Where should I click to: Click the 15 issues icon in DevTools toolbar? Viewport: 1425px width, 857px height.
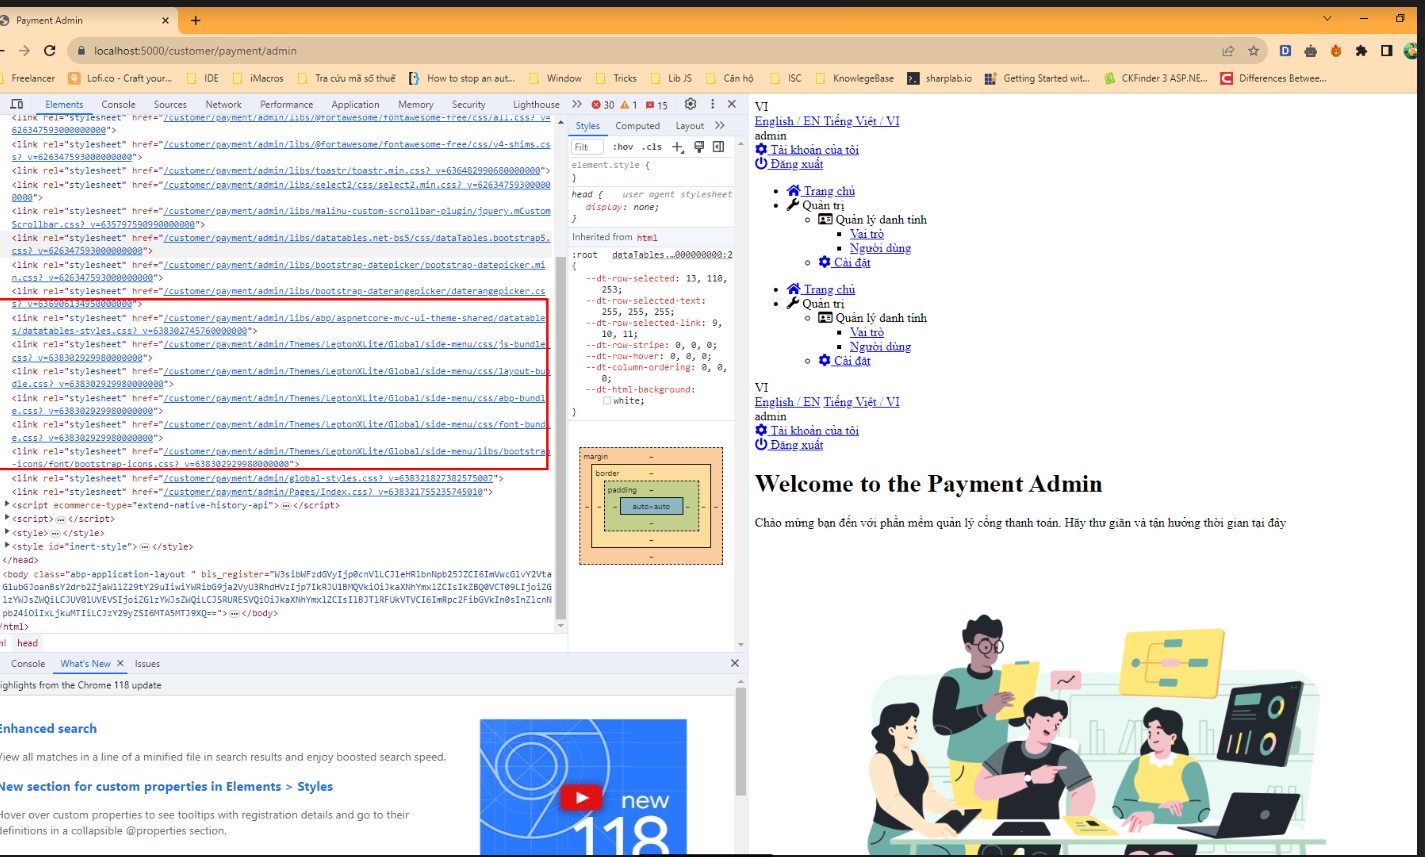point(652,104)
